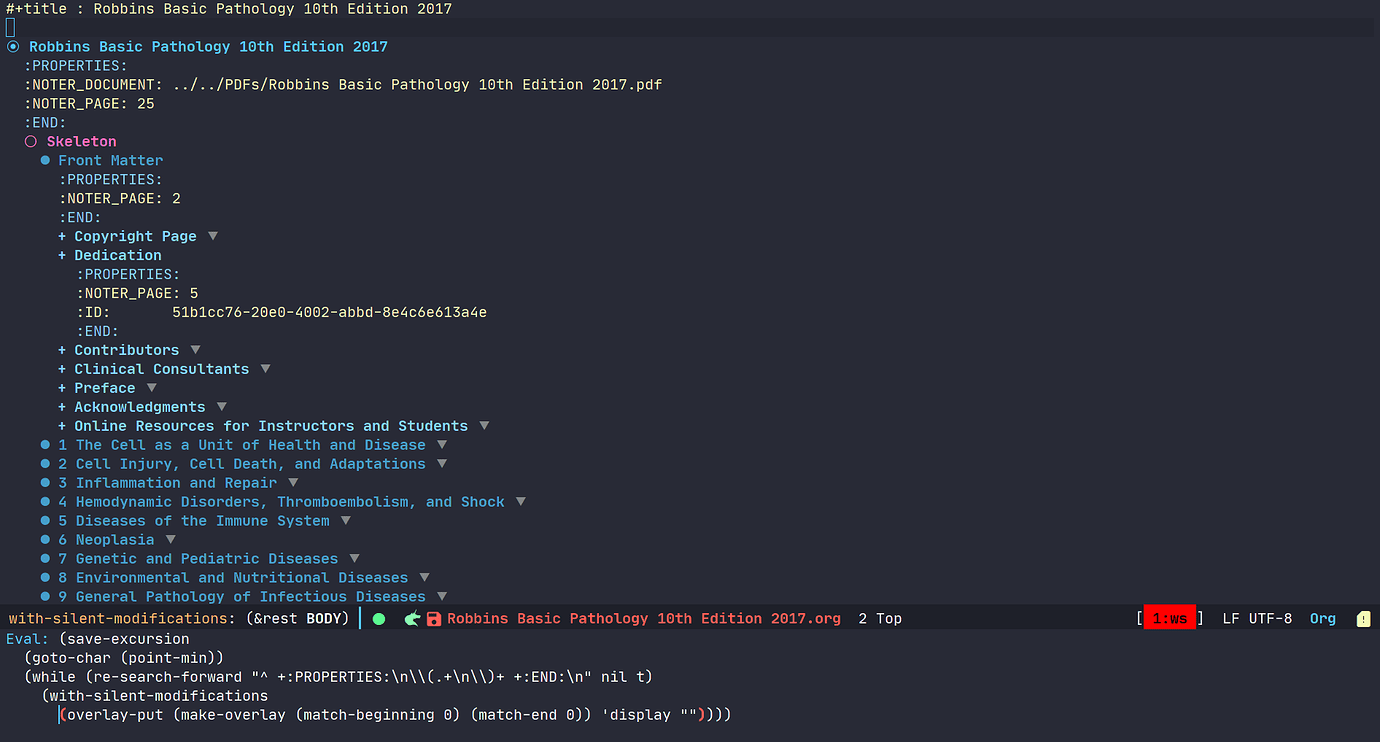Click the Top buffer position indicator

coord(888,618)
